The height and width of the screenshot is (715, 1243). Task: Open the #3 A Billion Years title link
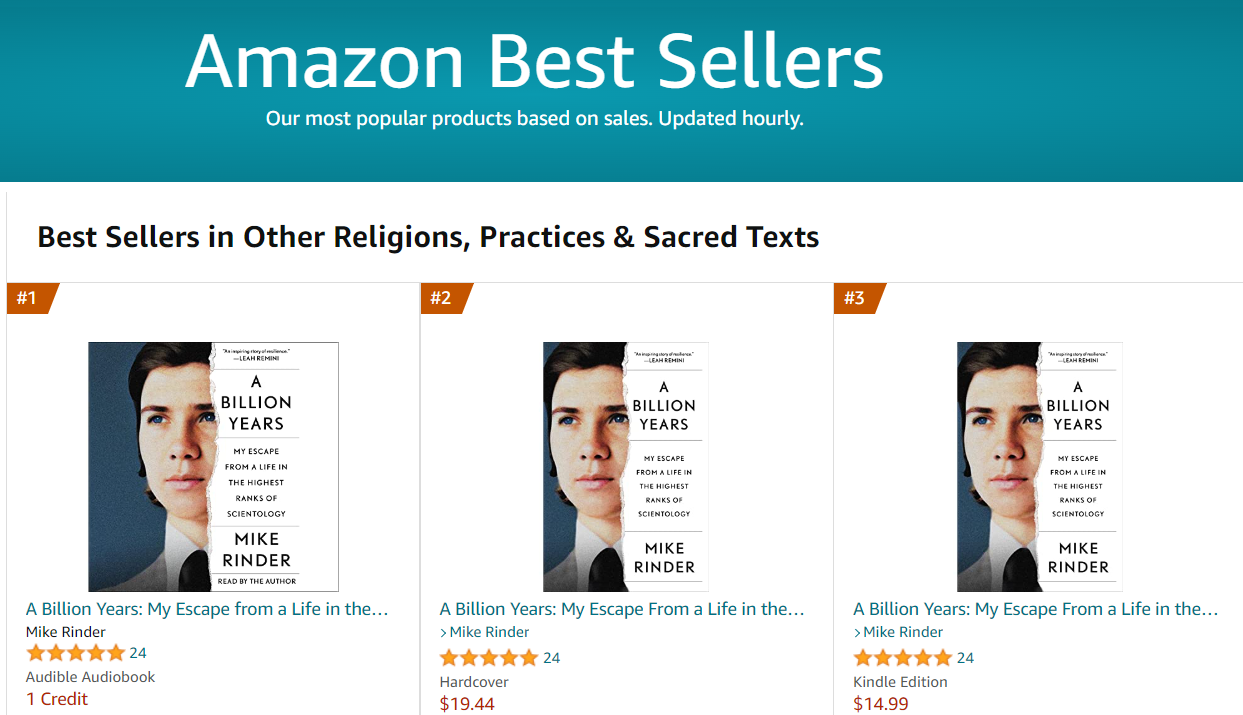click(x=1036, y=609)
